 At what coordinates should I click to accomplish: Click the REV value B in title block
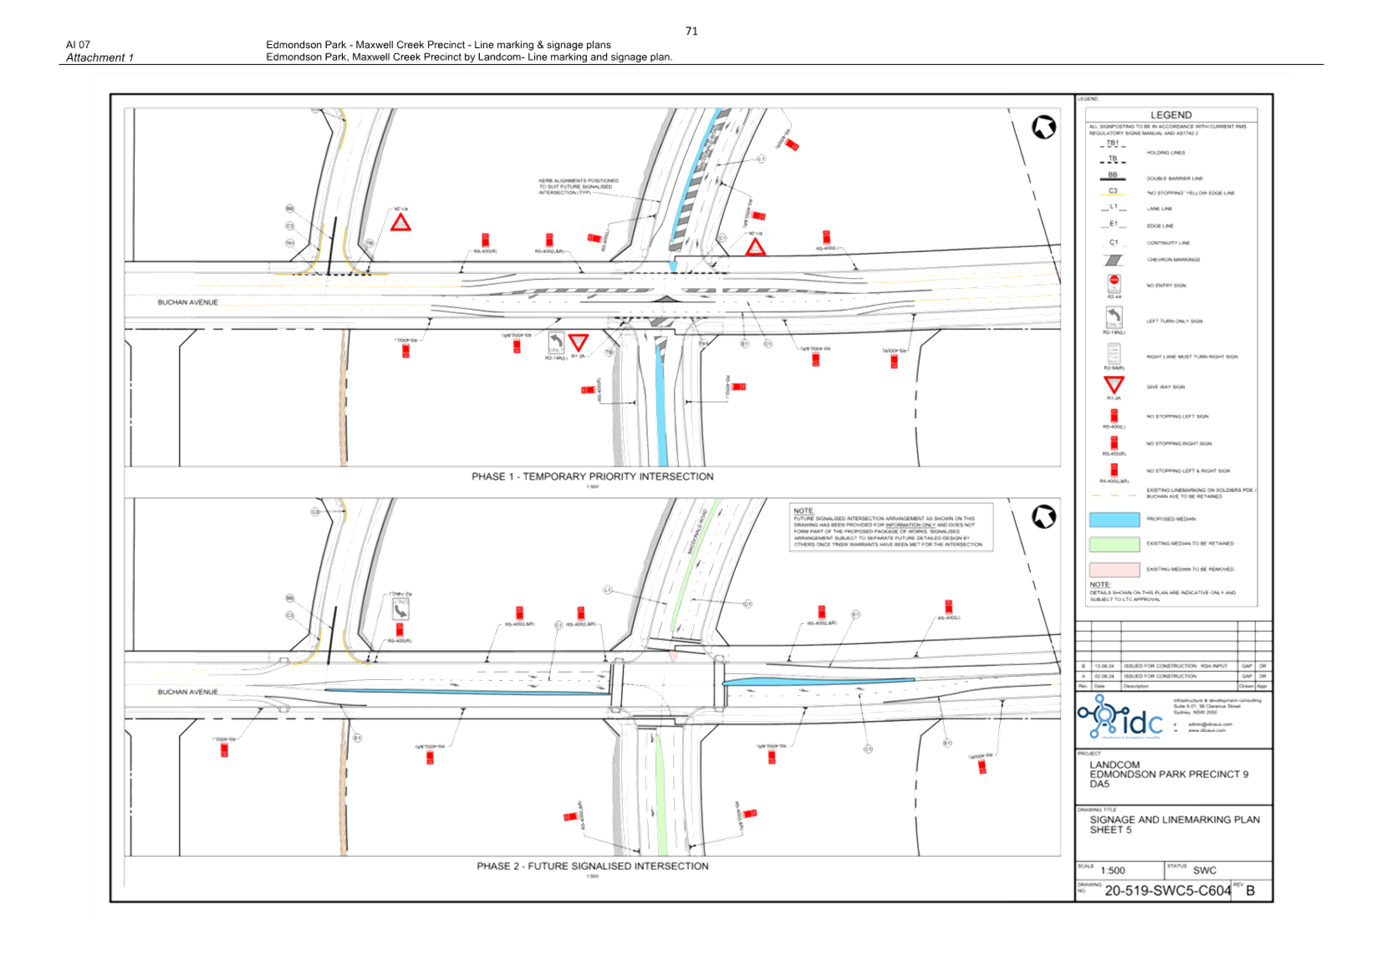pos(1250,890)
